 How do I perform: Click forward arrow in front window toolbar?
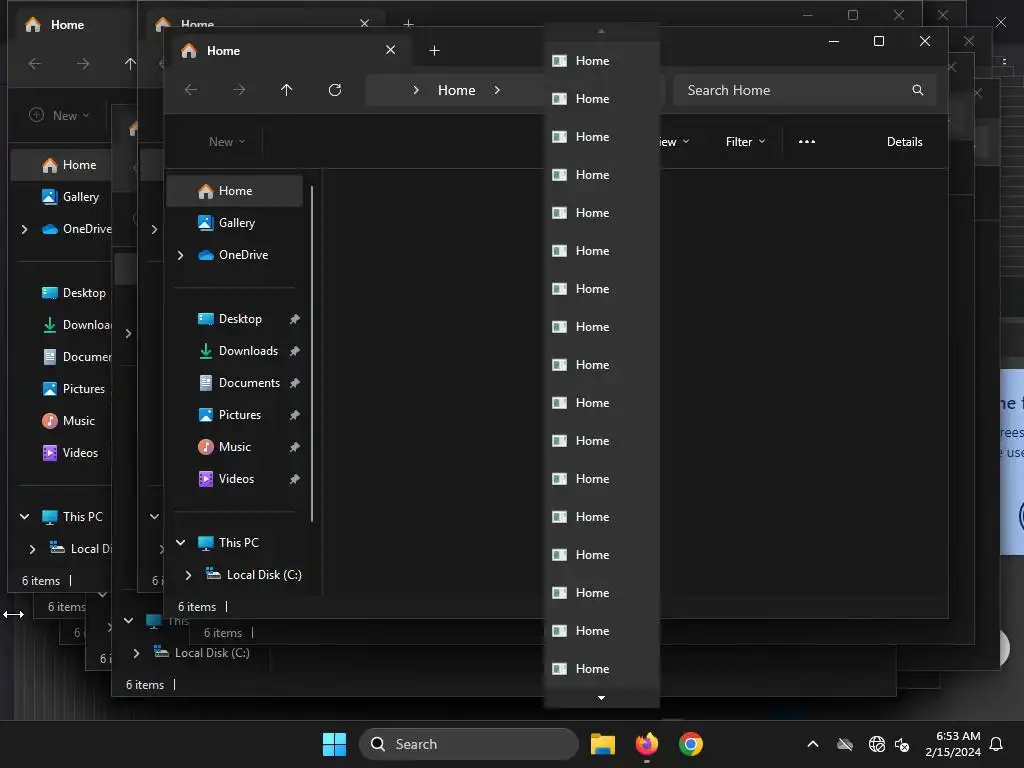tap(239, 90)
